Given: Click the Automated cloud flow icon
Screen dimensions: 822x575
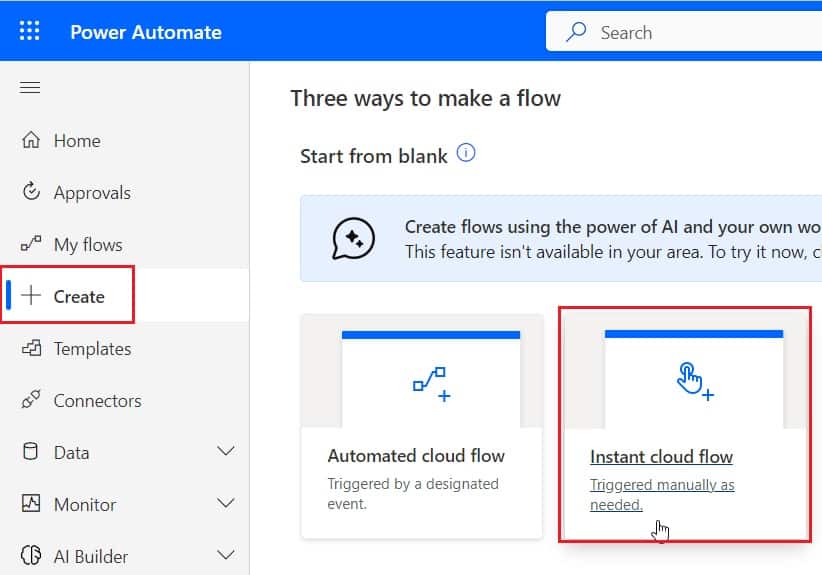Looking at the screenshot, I should [431, 385].
